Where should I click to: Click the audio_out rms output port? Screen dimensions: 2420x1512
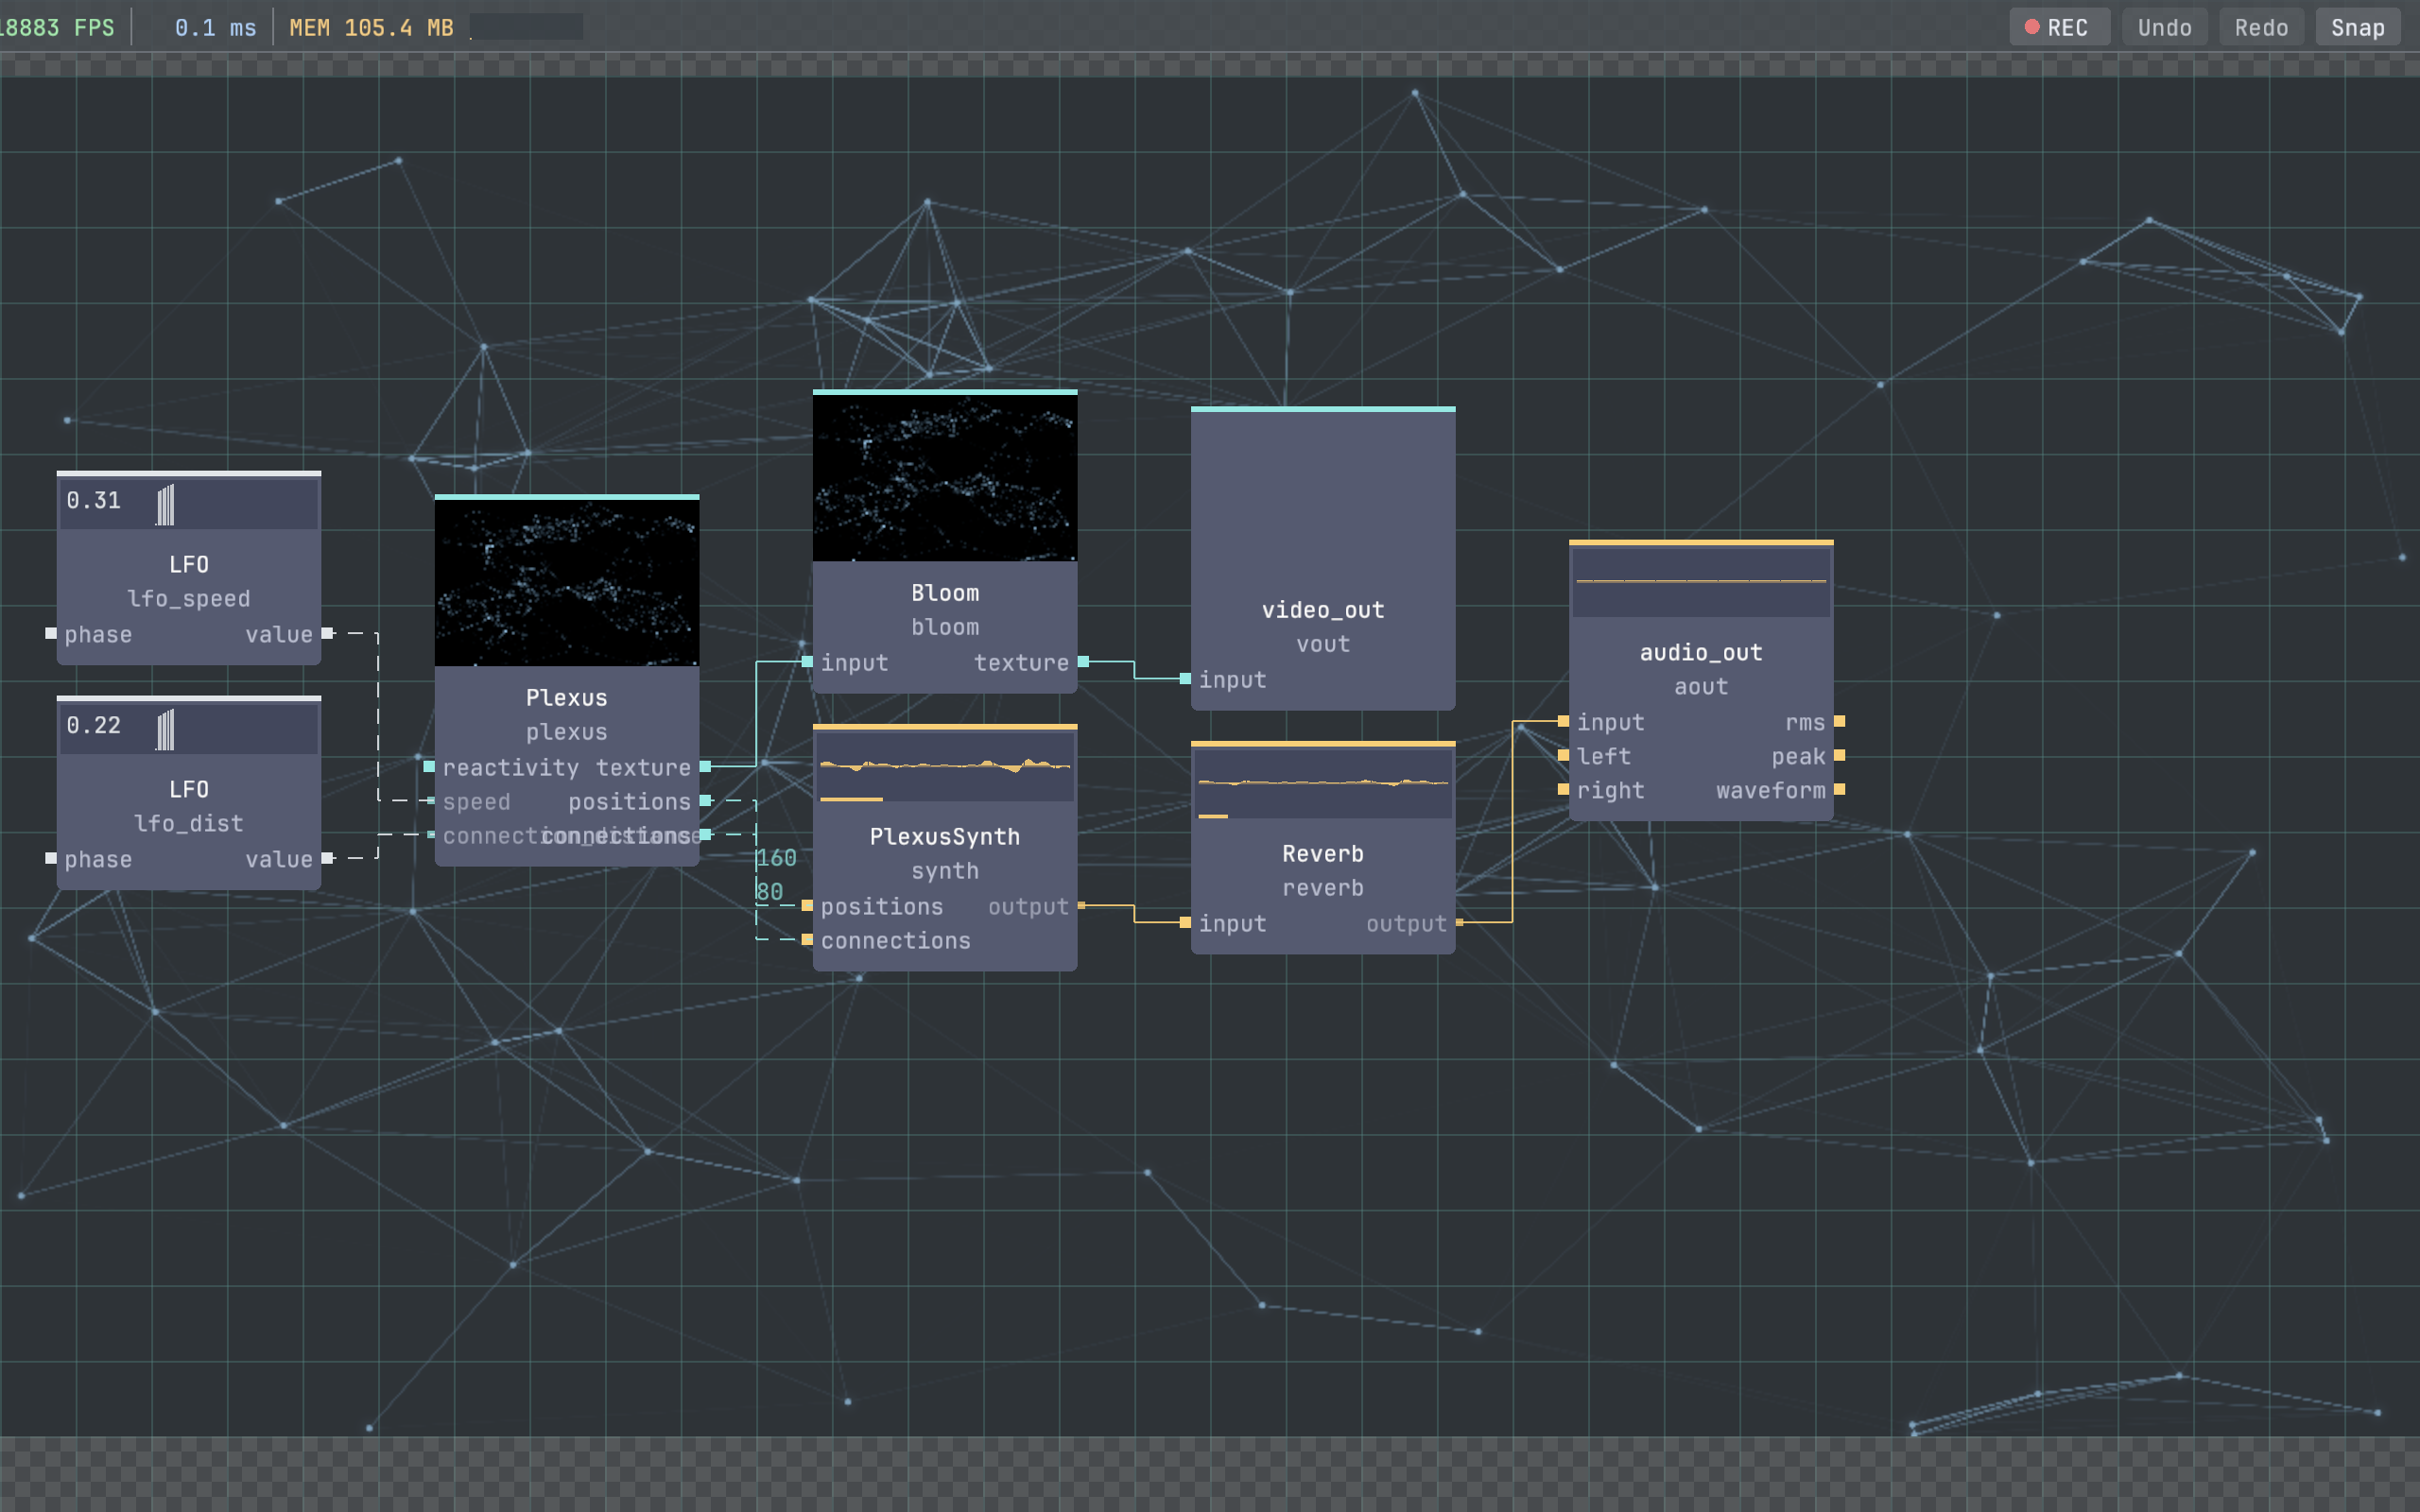tap(1839, 721)
